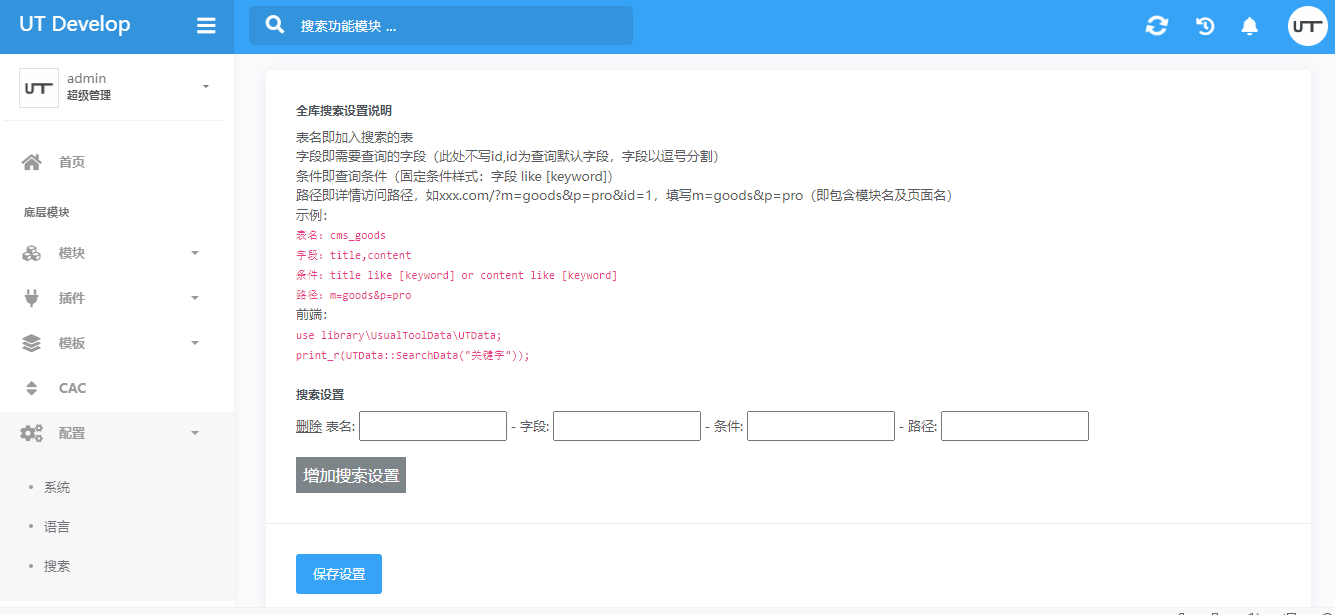
Task: Select 语言 in the config submenu
Action: click(57, 527)
